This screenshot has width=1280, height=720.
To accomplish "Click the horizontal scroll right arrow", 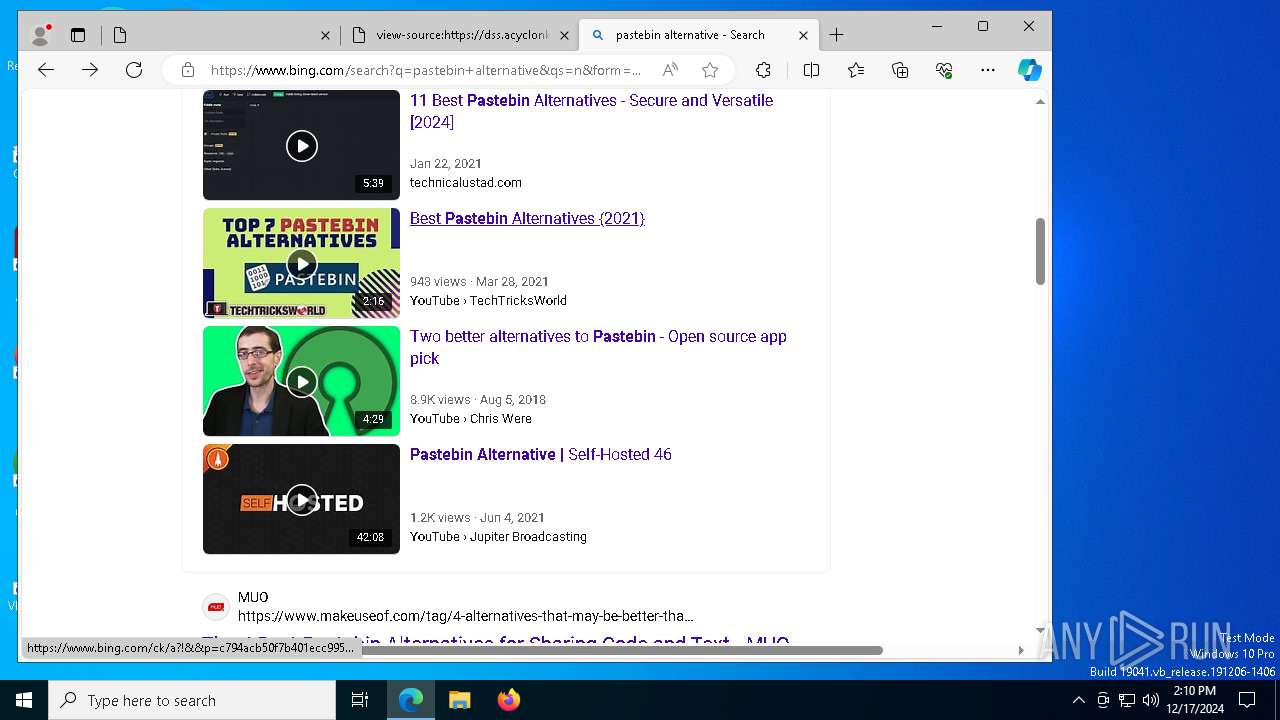I will point(1020,650).
